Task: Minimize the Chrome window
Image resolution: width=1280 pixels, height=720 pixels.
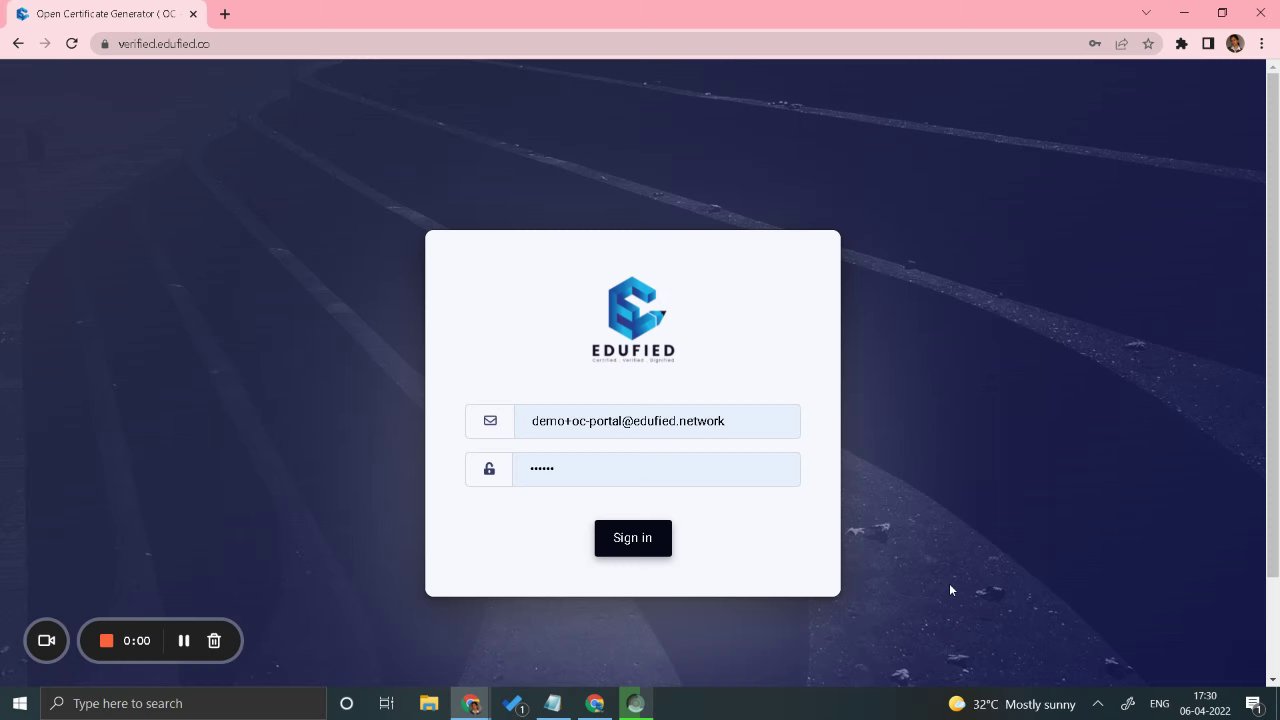Action: tap(1184, 13)
